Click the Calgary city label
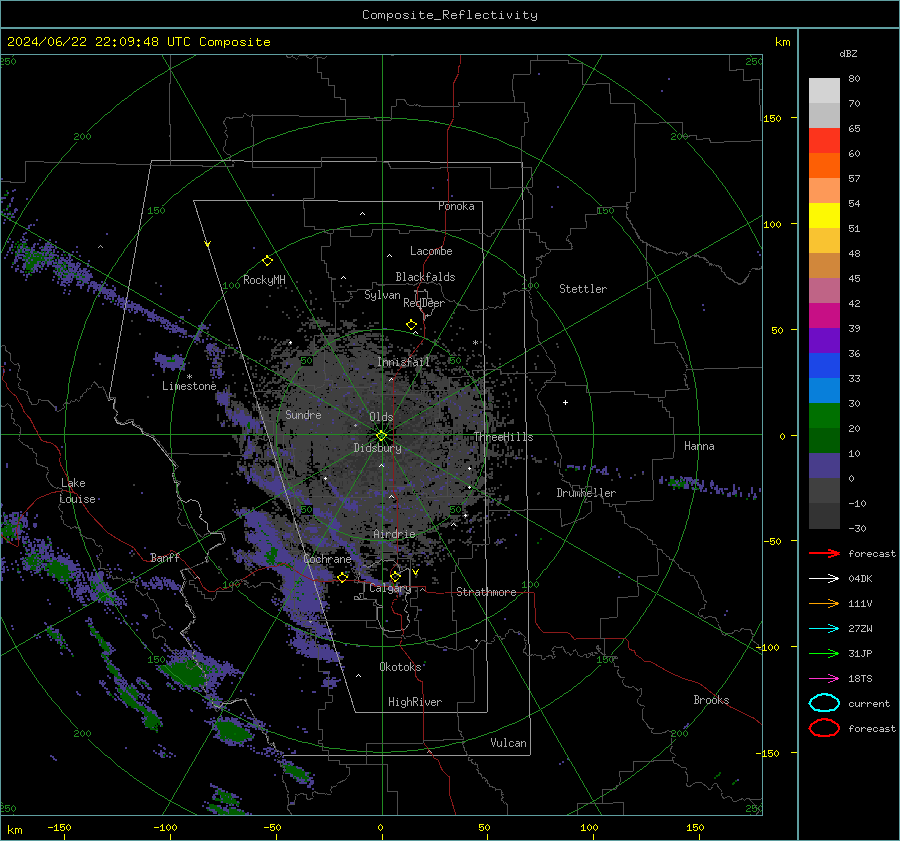This screenshot has height=841, width=900. pyautogui.click(x=390, y=588)
